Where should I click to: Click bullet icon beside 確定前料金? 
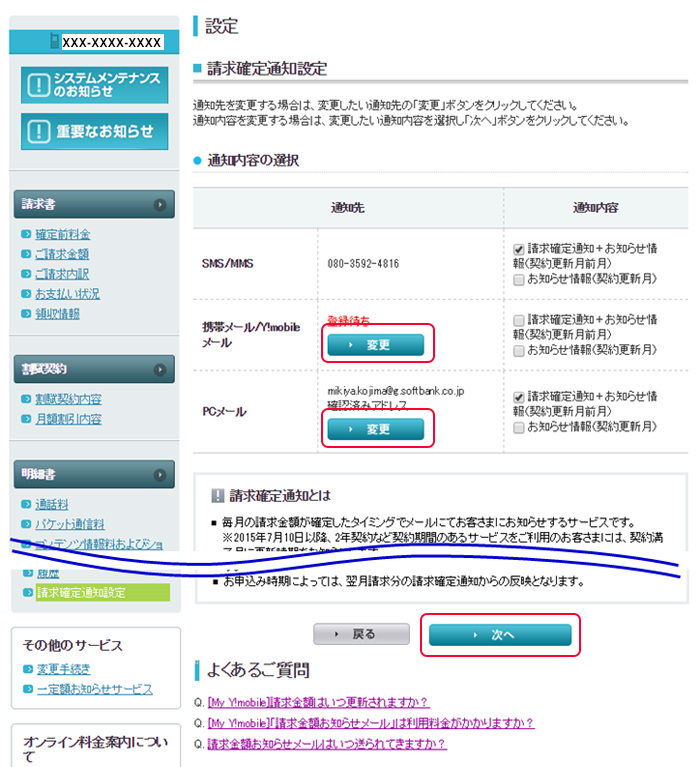[x=26, y=234]
